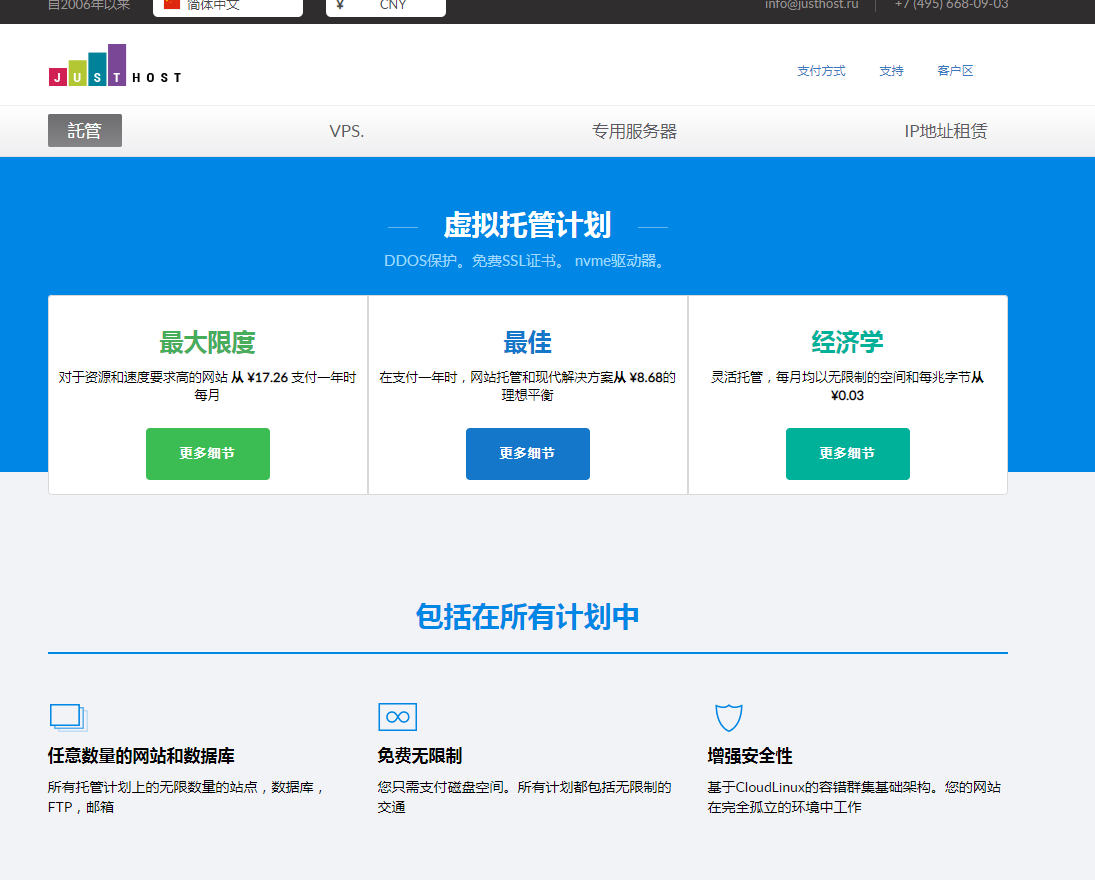Select the 託管 navigation tab
Screen dimensions: 1095x880
point(84,130)
